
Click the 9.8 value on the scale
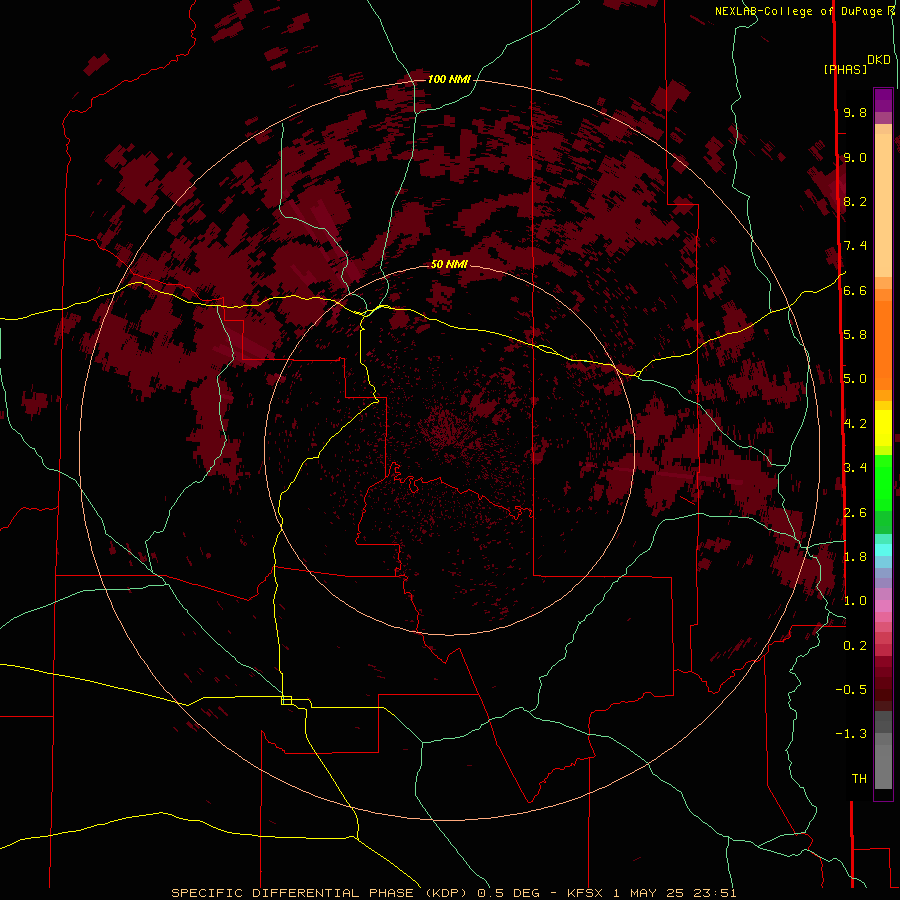[x=855, y=112]
